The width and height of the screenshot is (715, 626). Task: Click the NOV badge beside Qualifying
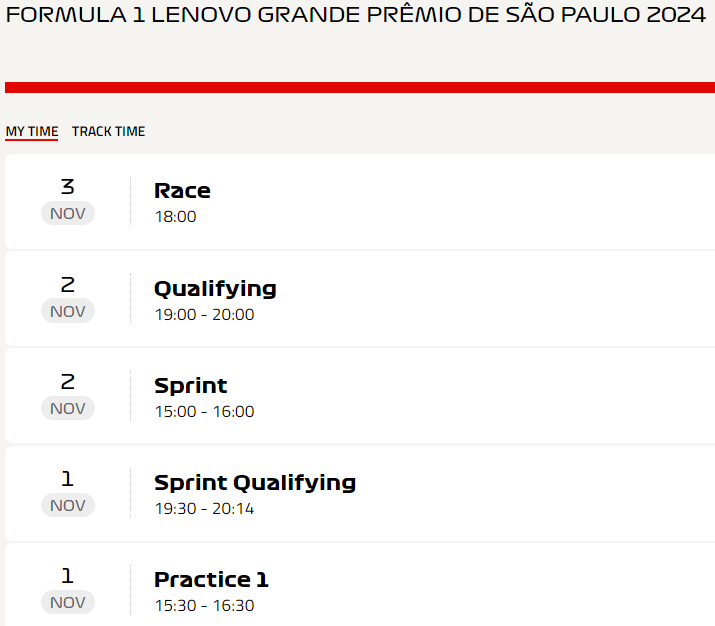68,311
